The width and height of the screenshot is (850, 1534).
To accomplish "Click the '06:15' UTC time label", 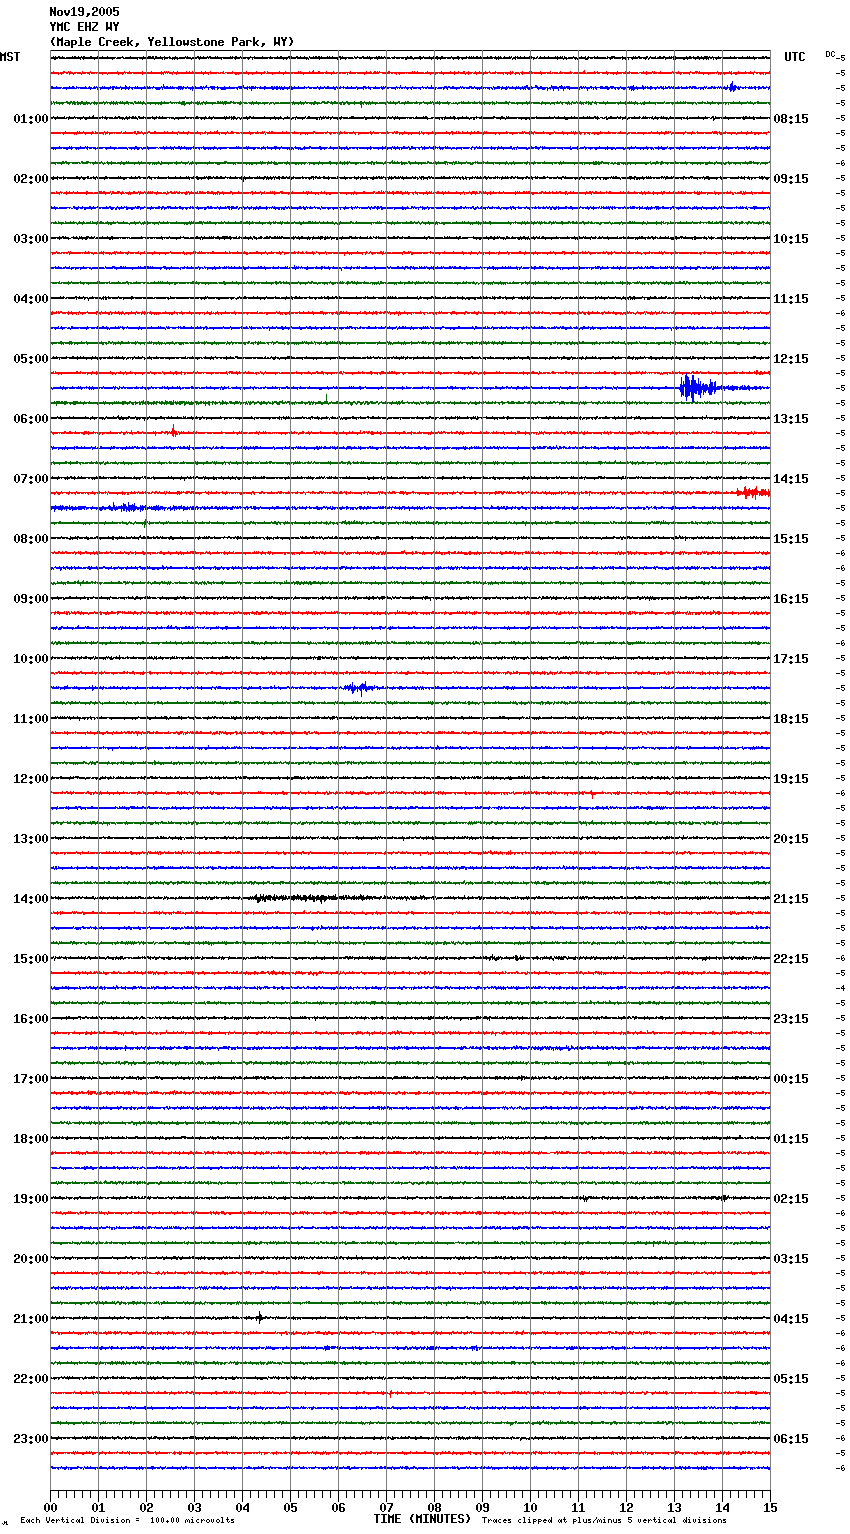I will [791, 1439].
